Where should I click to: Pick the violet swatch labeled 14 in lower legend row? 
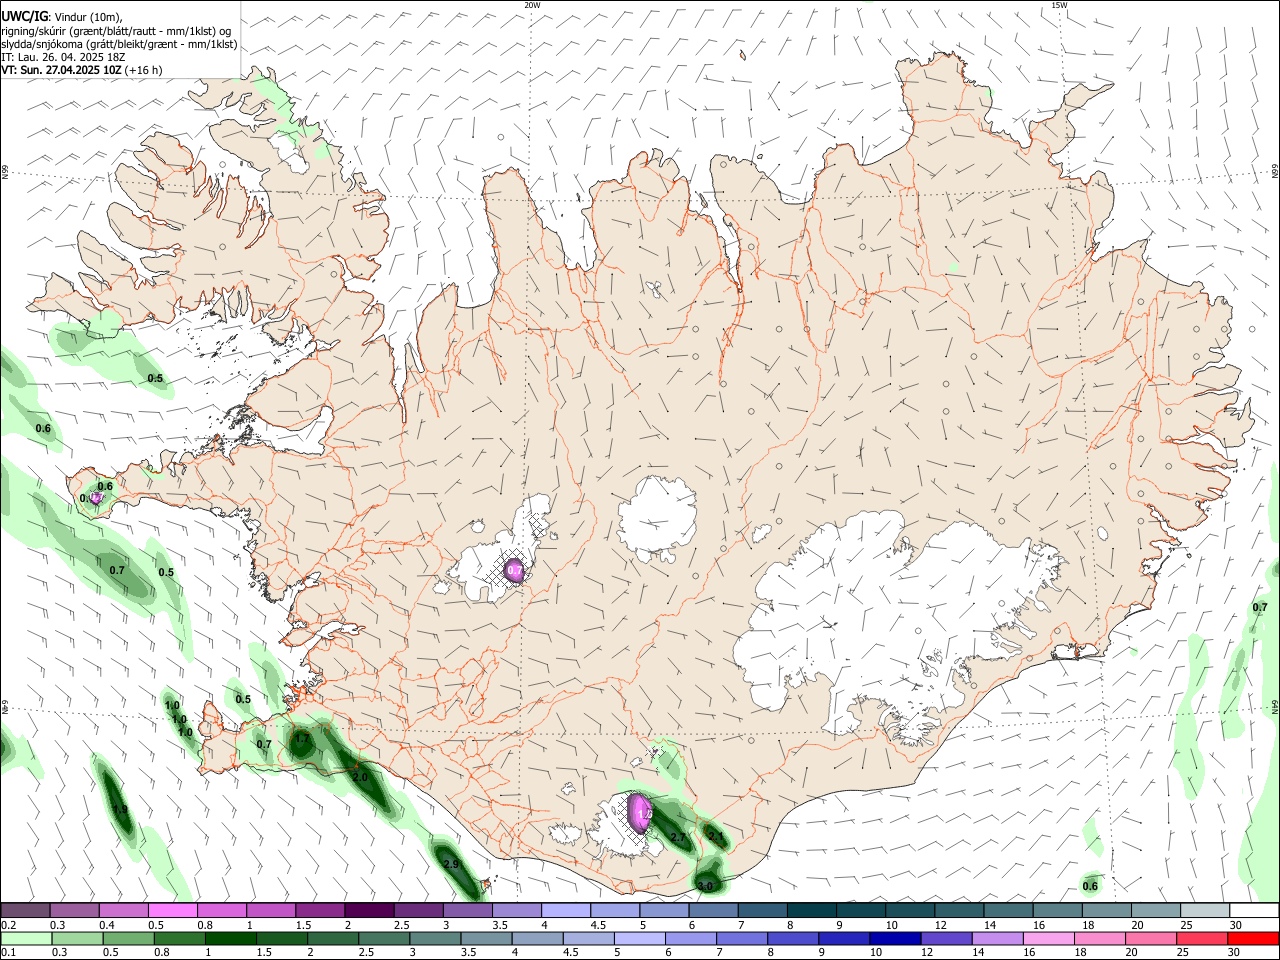point(999,939)
